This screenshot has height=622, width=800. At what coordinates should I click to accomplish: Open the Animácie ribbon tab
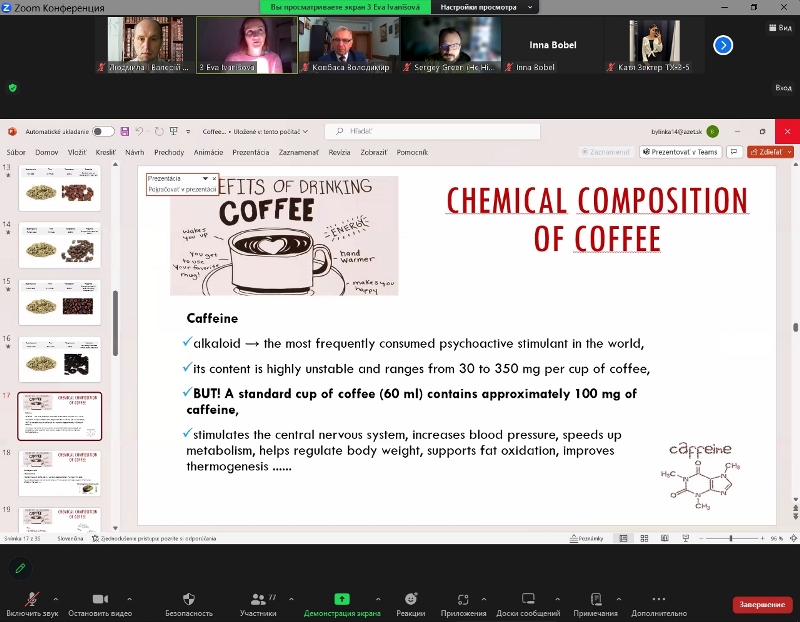pos(208,152)
